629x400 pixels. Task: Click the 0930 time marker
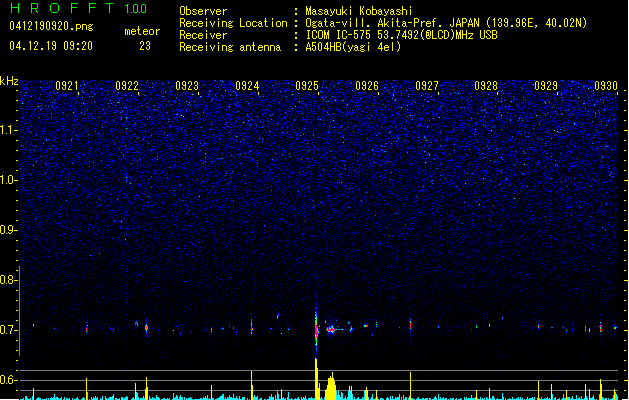606,86
